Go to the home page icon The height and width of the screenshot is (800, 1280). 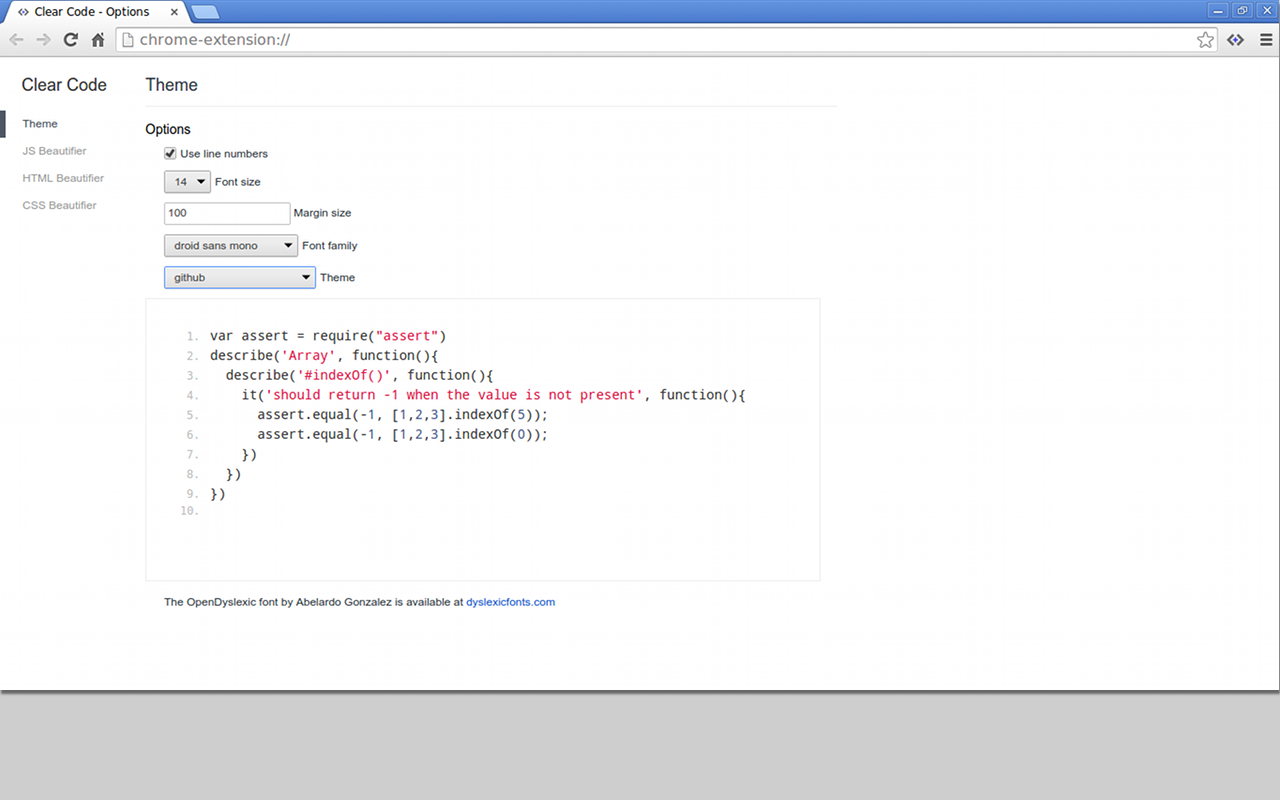[98, 40]
